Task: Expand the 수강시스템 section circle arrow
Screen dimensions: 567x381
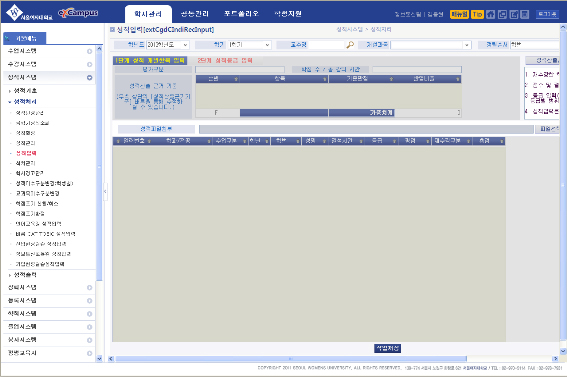Action: [89, 64]
